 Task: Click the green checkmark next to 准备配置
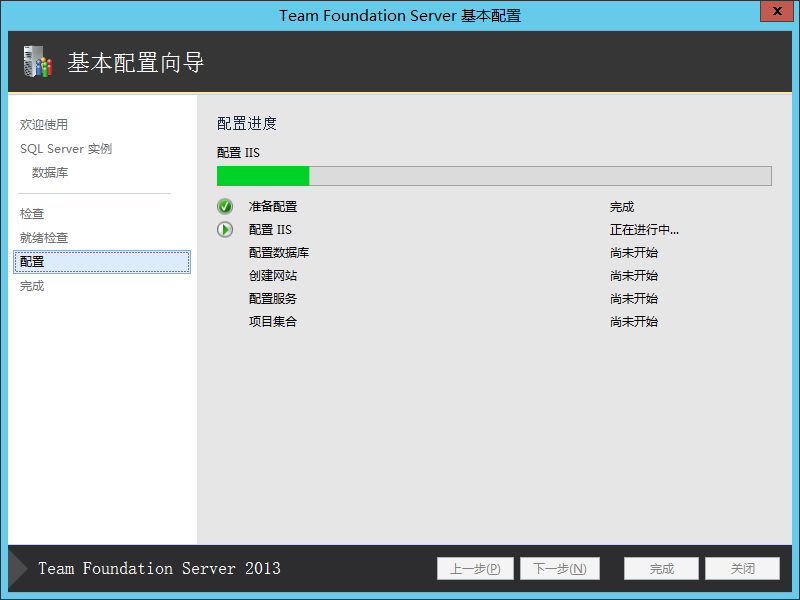click(x=225, y=207)
